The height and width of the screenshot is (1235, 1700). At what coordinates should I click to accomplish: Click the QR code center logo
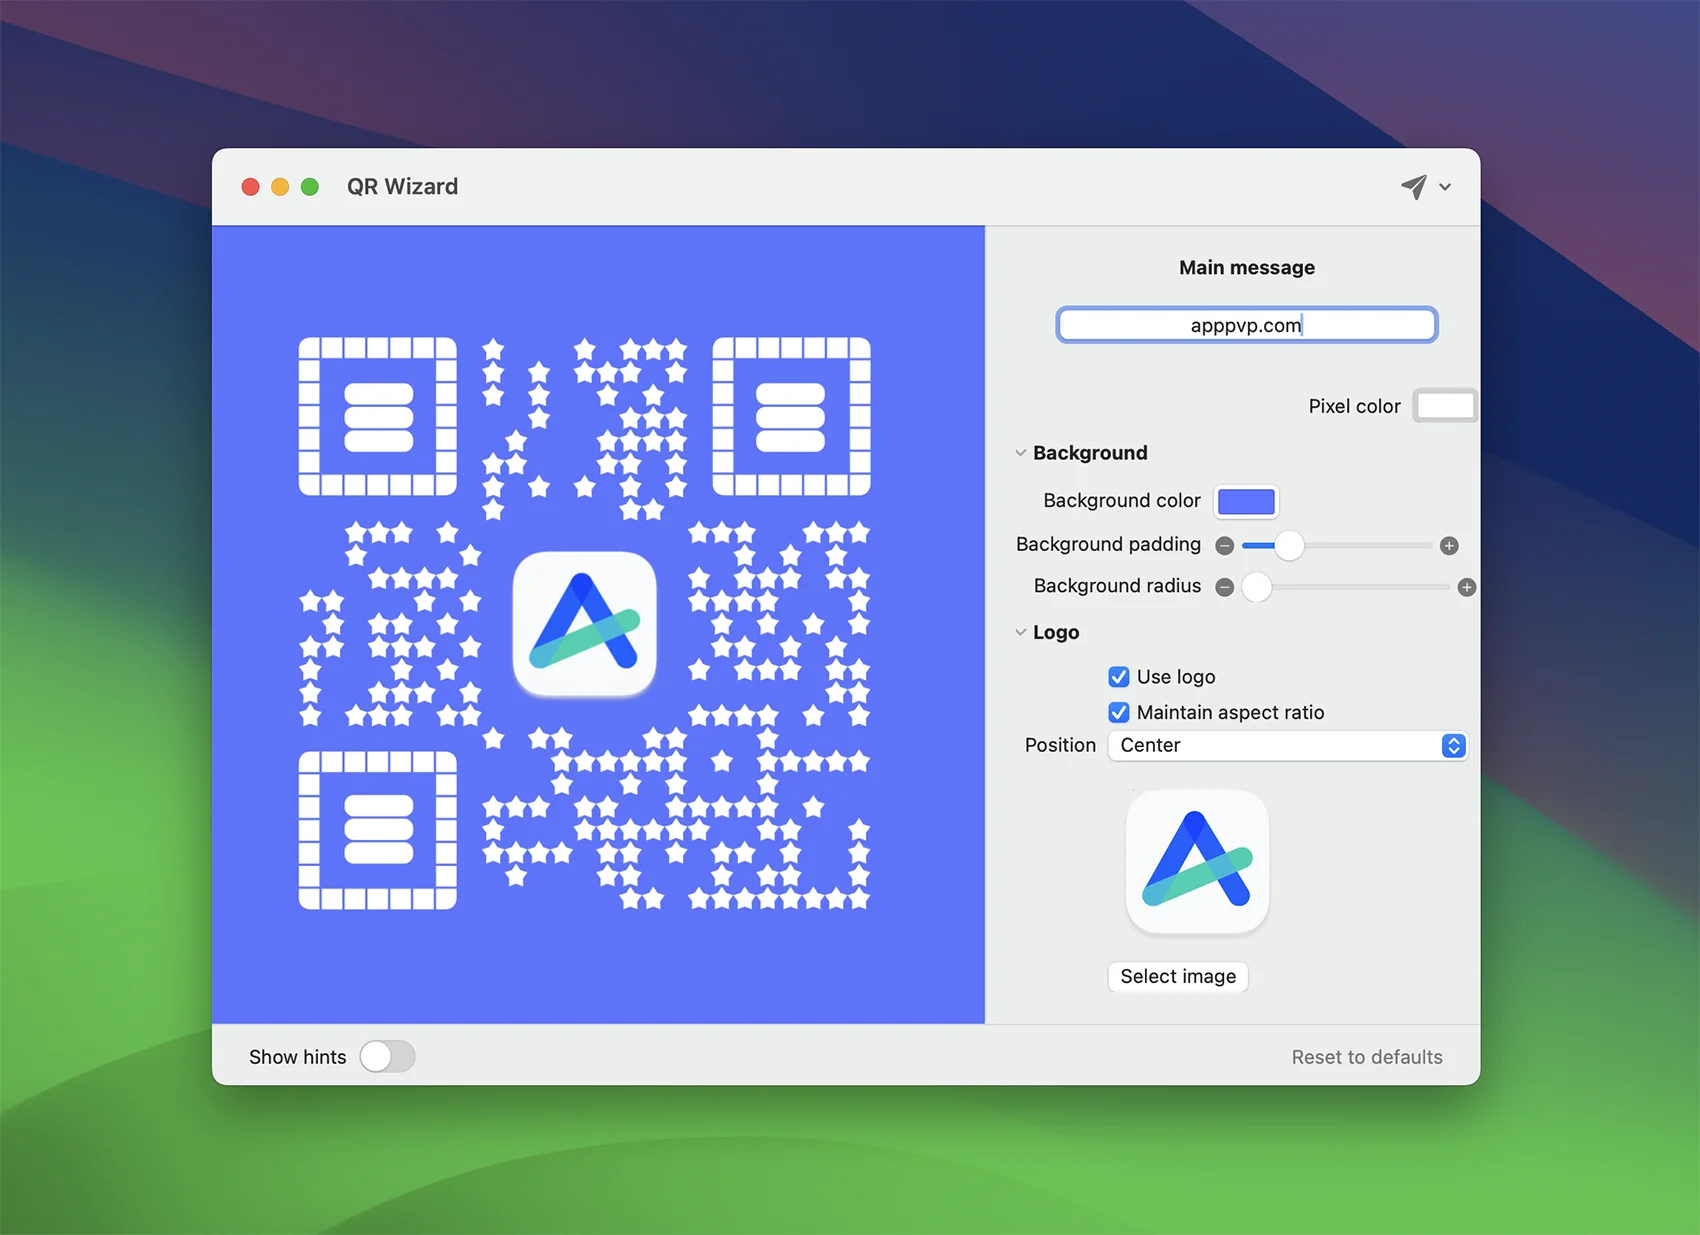pyautogui.click(x=585, y=623)
